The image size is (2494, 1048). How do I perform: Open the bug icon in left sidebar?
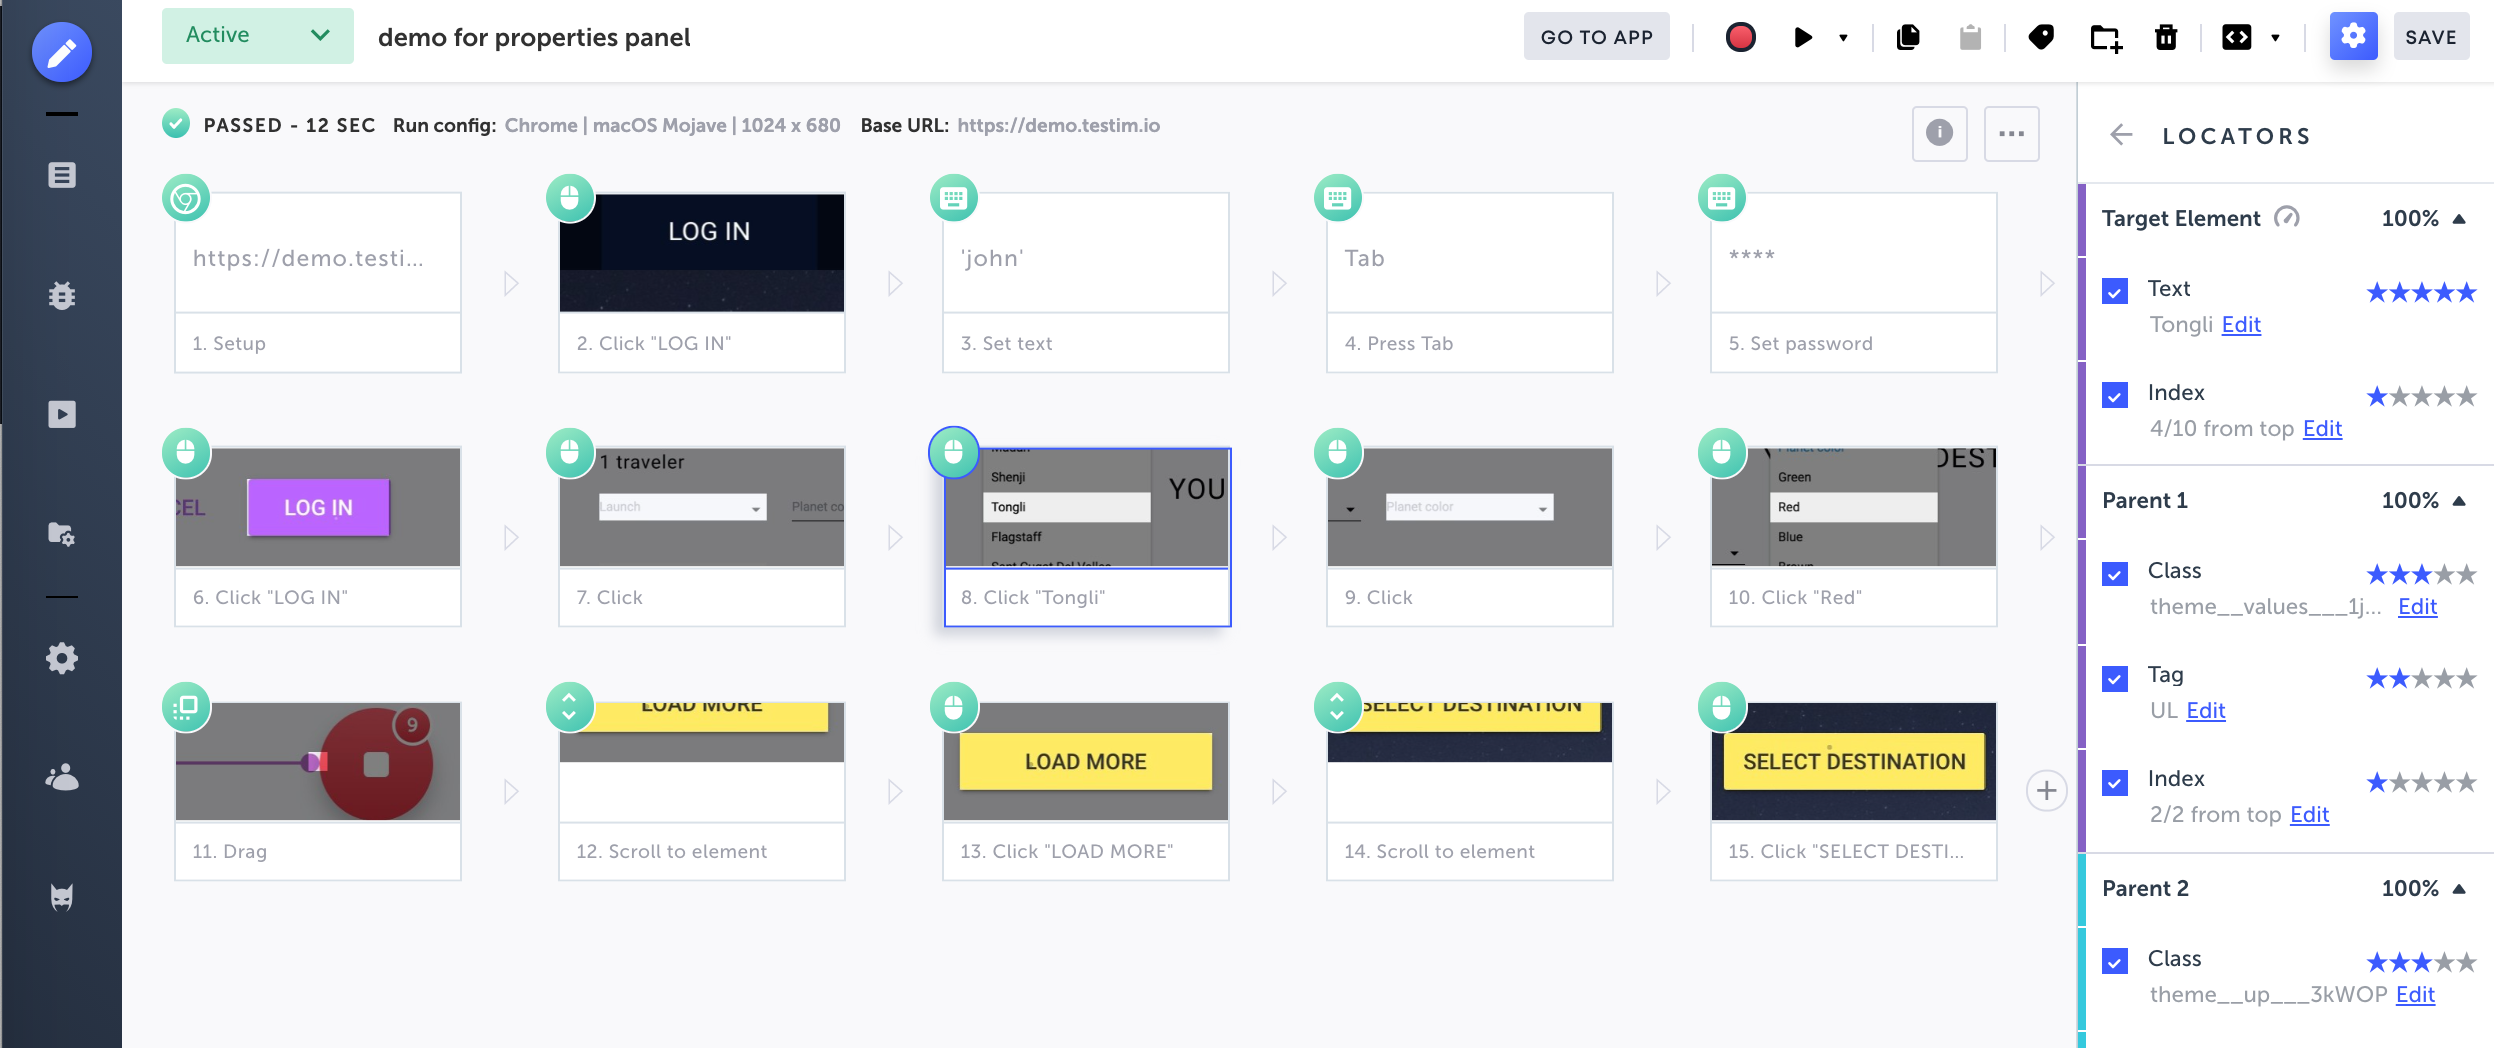click(x=62, y=295)
